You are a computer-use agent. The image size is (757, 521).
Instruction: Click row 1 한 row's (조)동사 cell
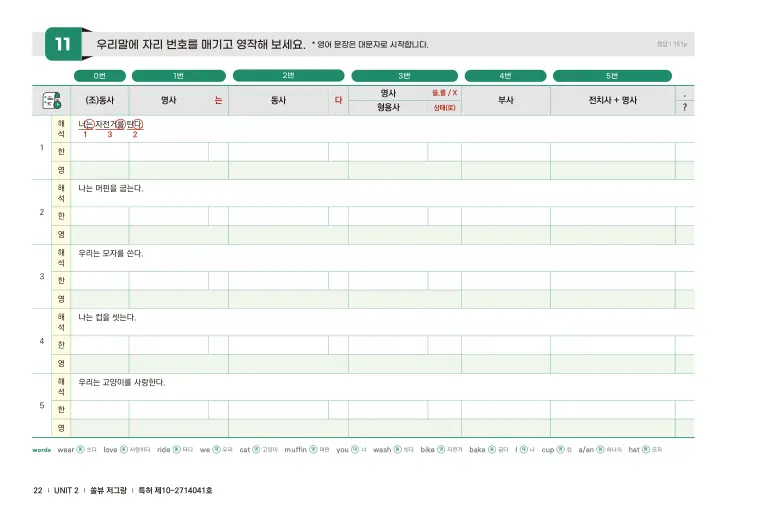tap(100, 152)
